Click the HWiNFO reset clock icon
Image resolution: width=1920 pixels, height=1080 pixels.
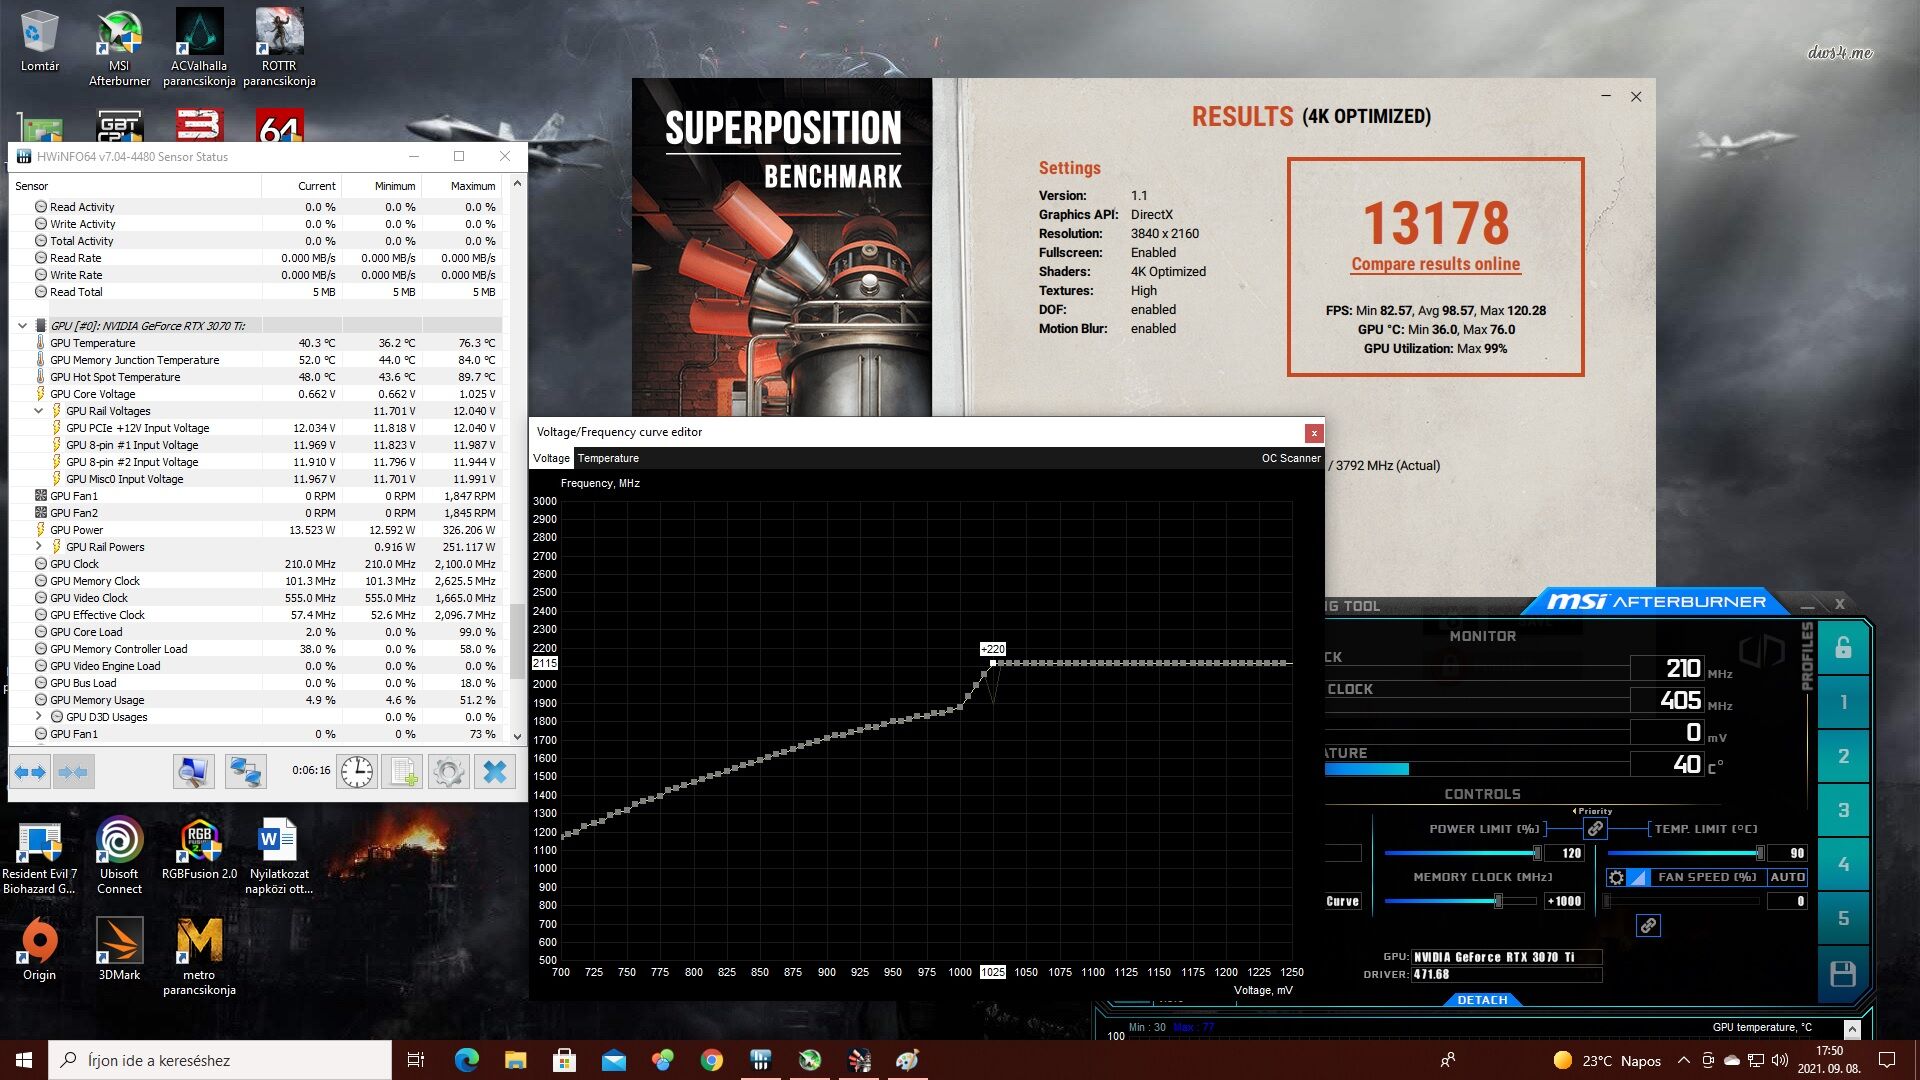point(357,772)
